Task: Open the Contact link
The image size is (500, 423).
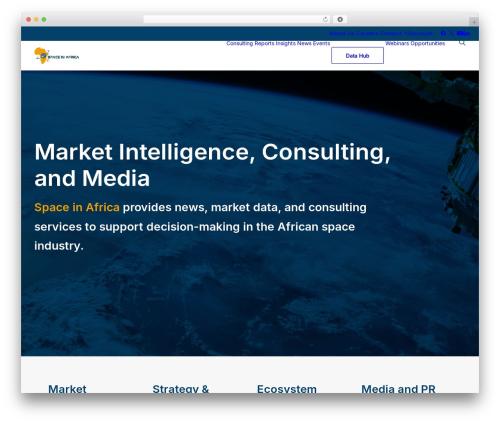Action: 391,33
